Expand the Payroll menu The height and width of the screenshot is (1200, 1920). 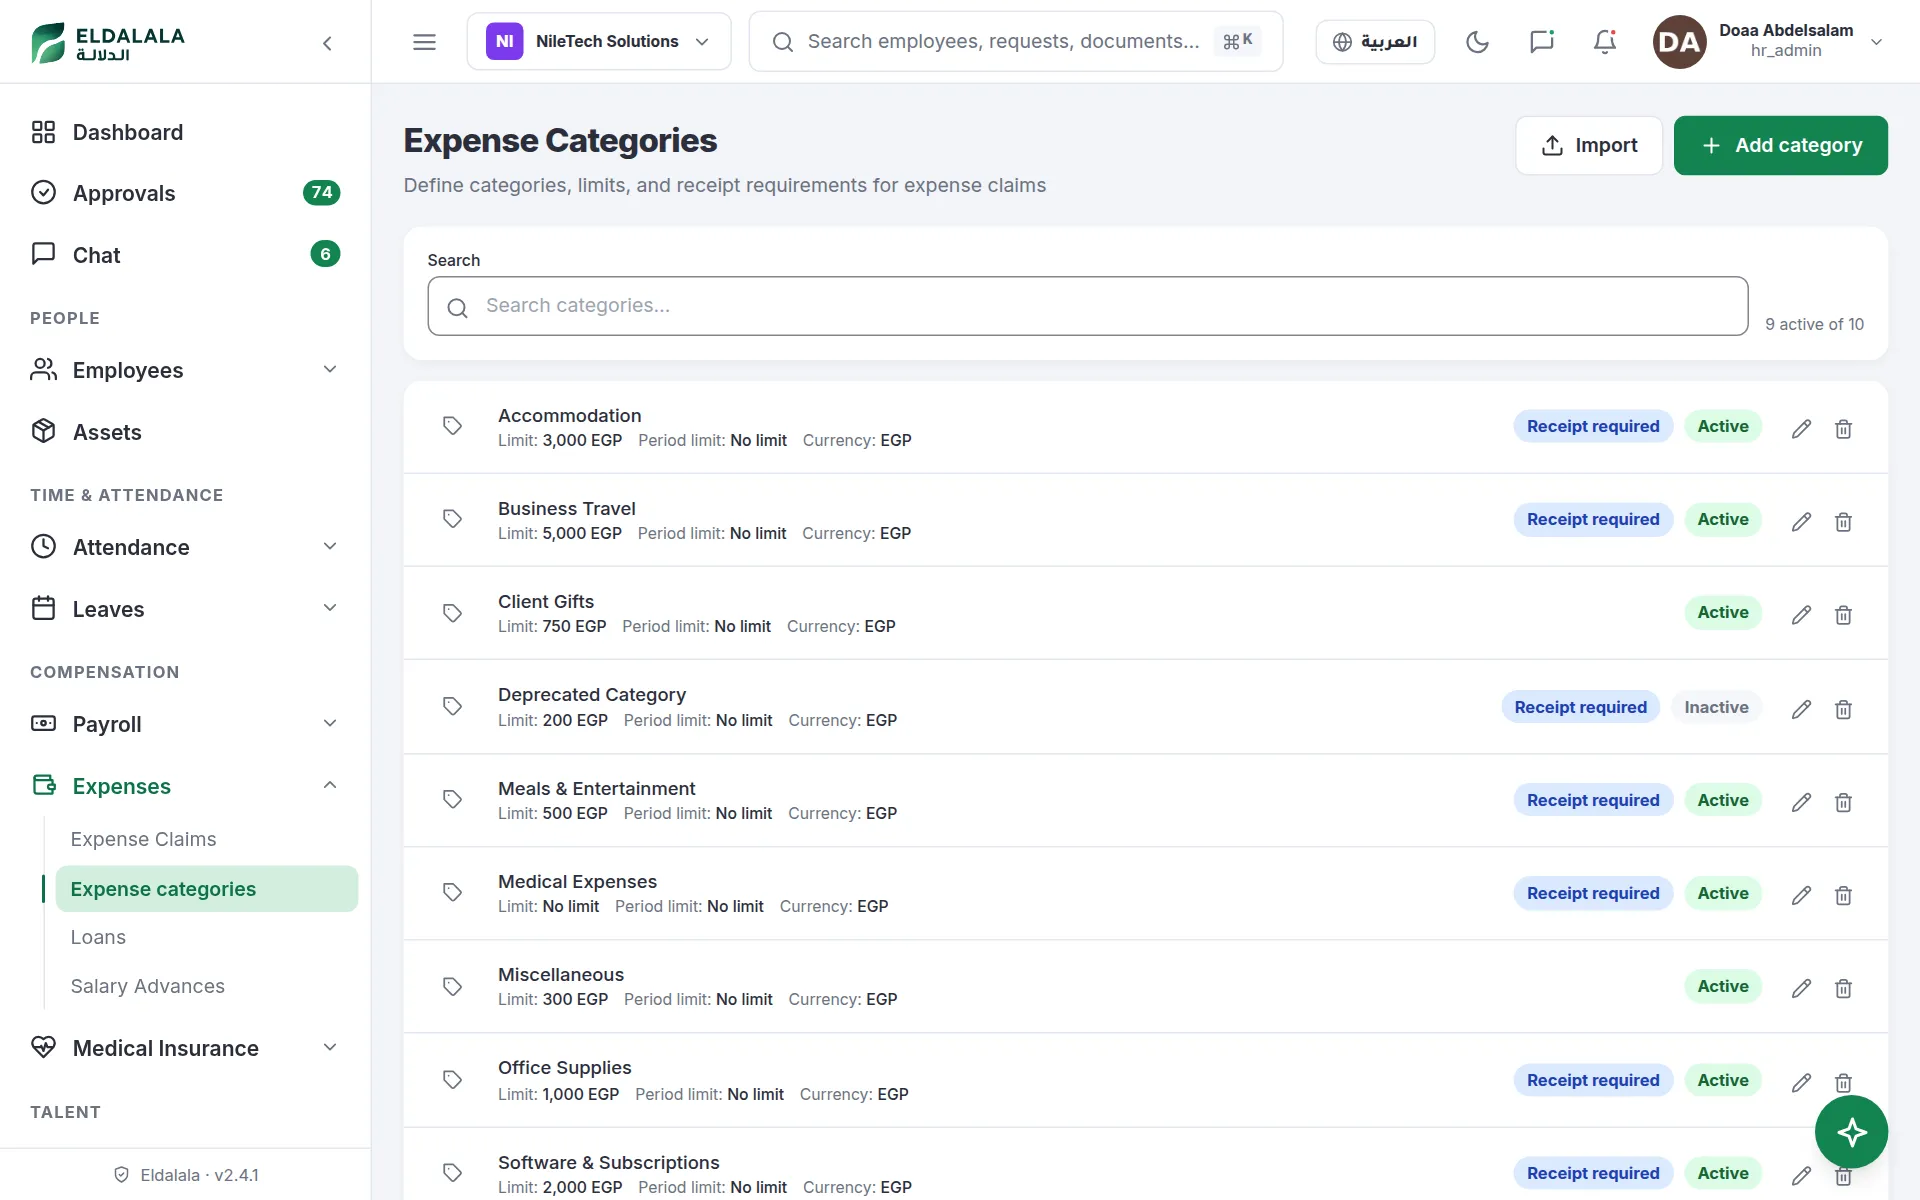pos(185,724)
